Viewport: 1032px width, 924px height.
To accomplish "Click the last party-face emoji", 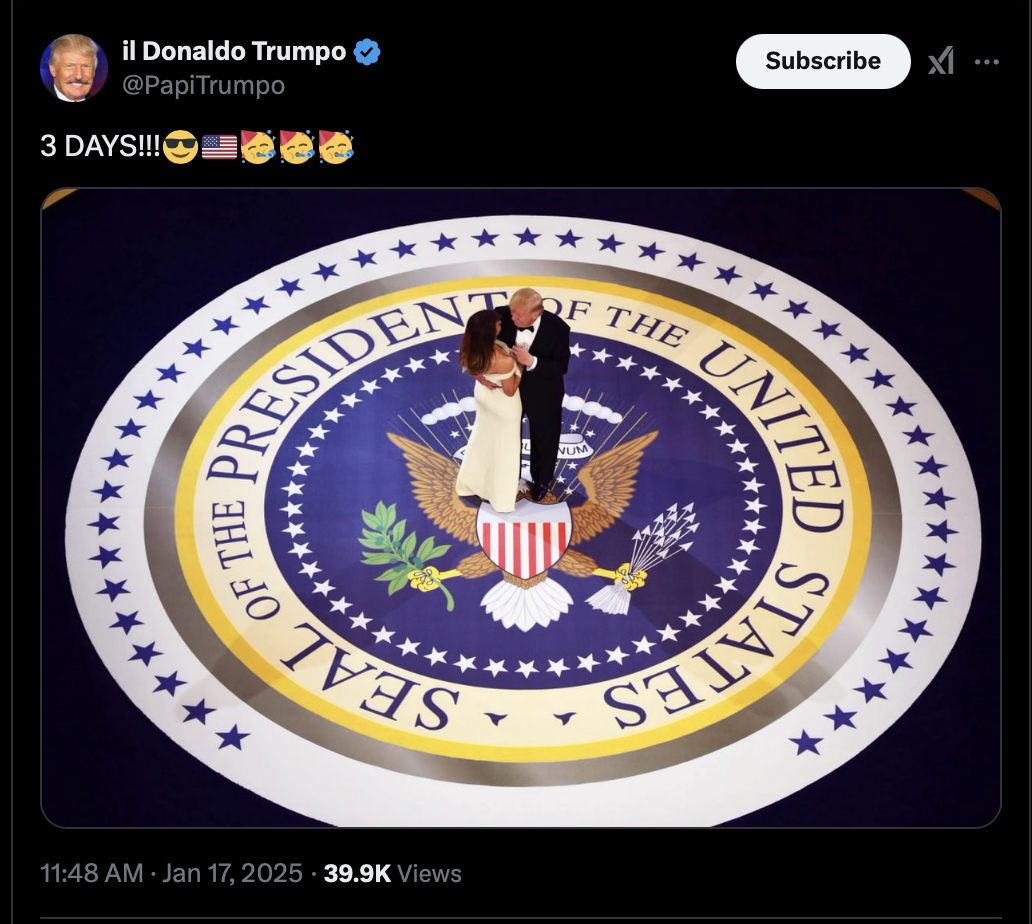I will [336, 146].
